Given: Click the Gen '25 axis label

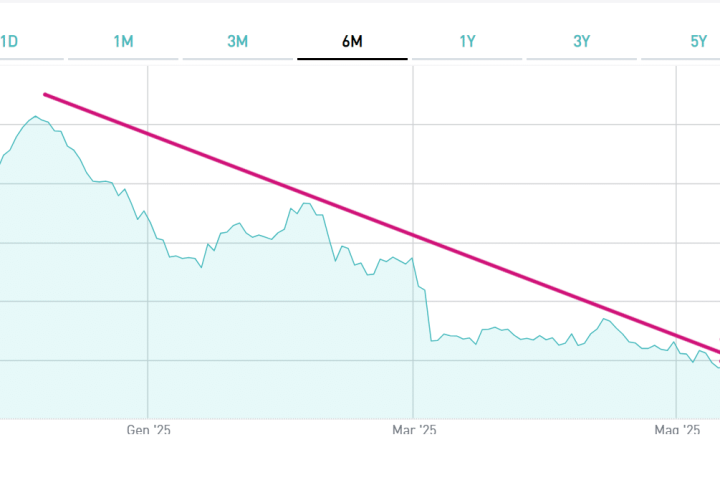Looking at the screenshot, I should (x=147, y=430).
